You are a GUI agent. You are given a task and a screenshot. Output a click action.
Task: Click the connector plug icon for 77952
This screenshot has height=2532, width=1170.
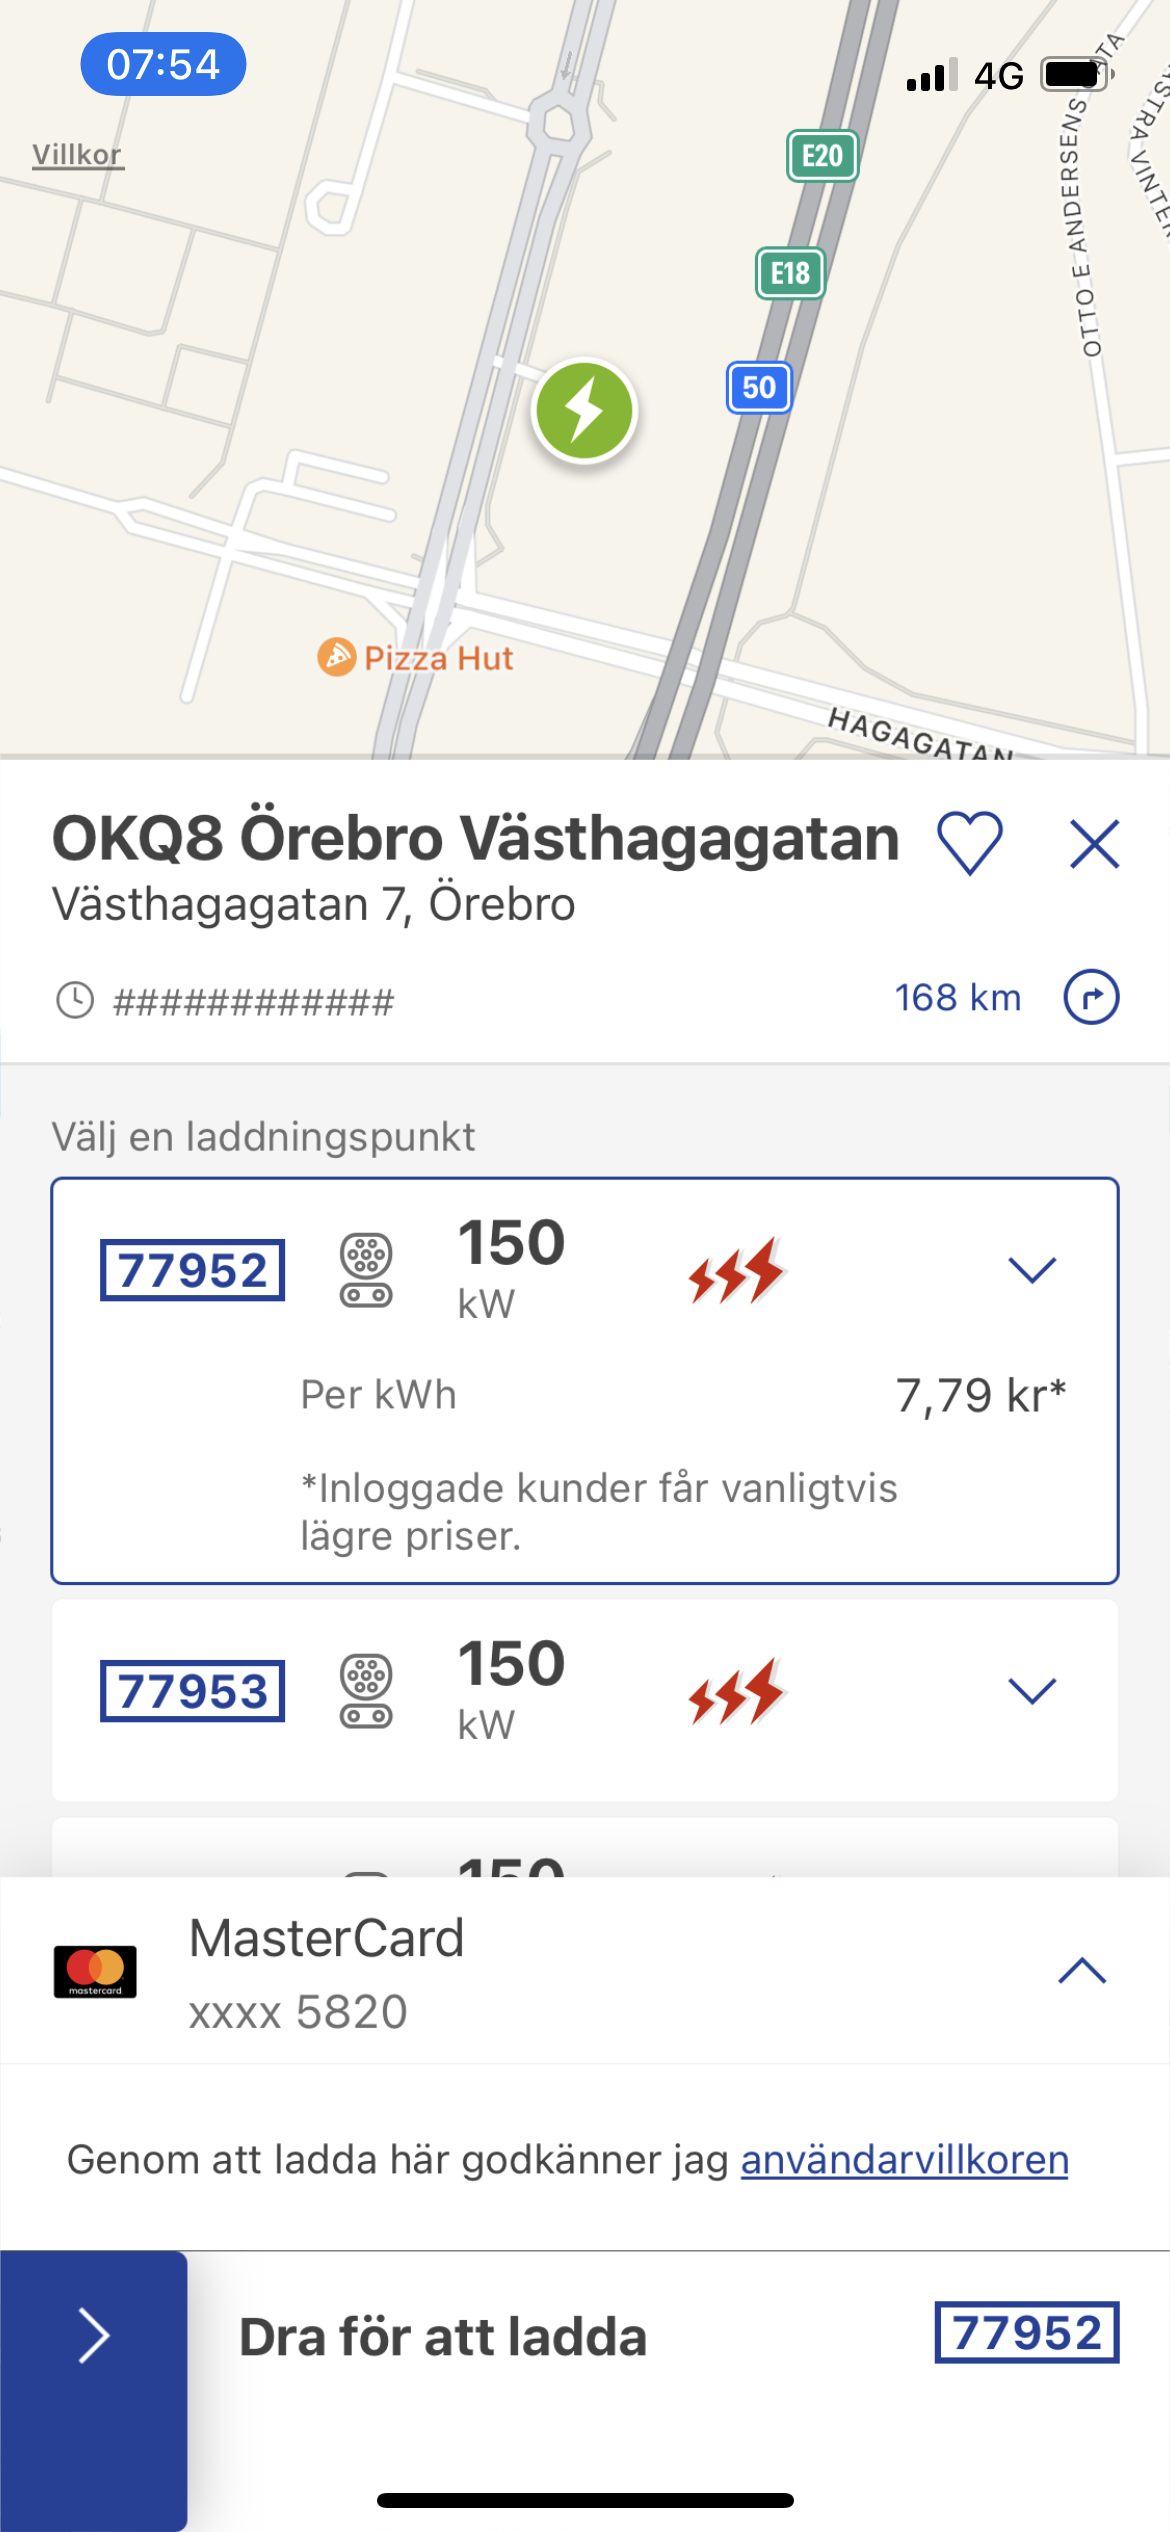point(366,1270)
